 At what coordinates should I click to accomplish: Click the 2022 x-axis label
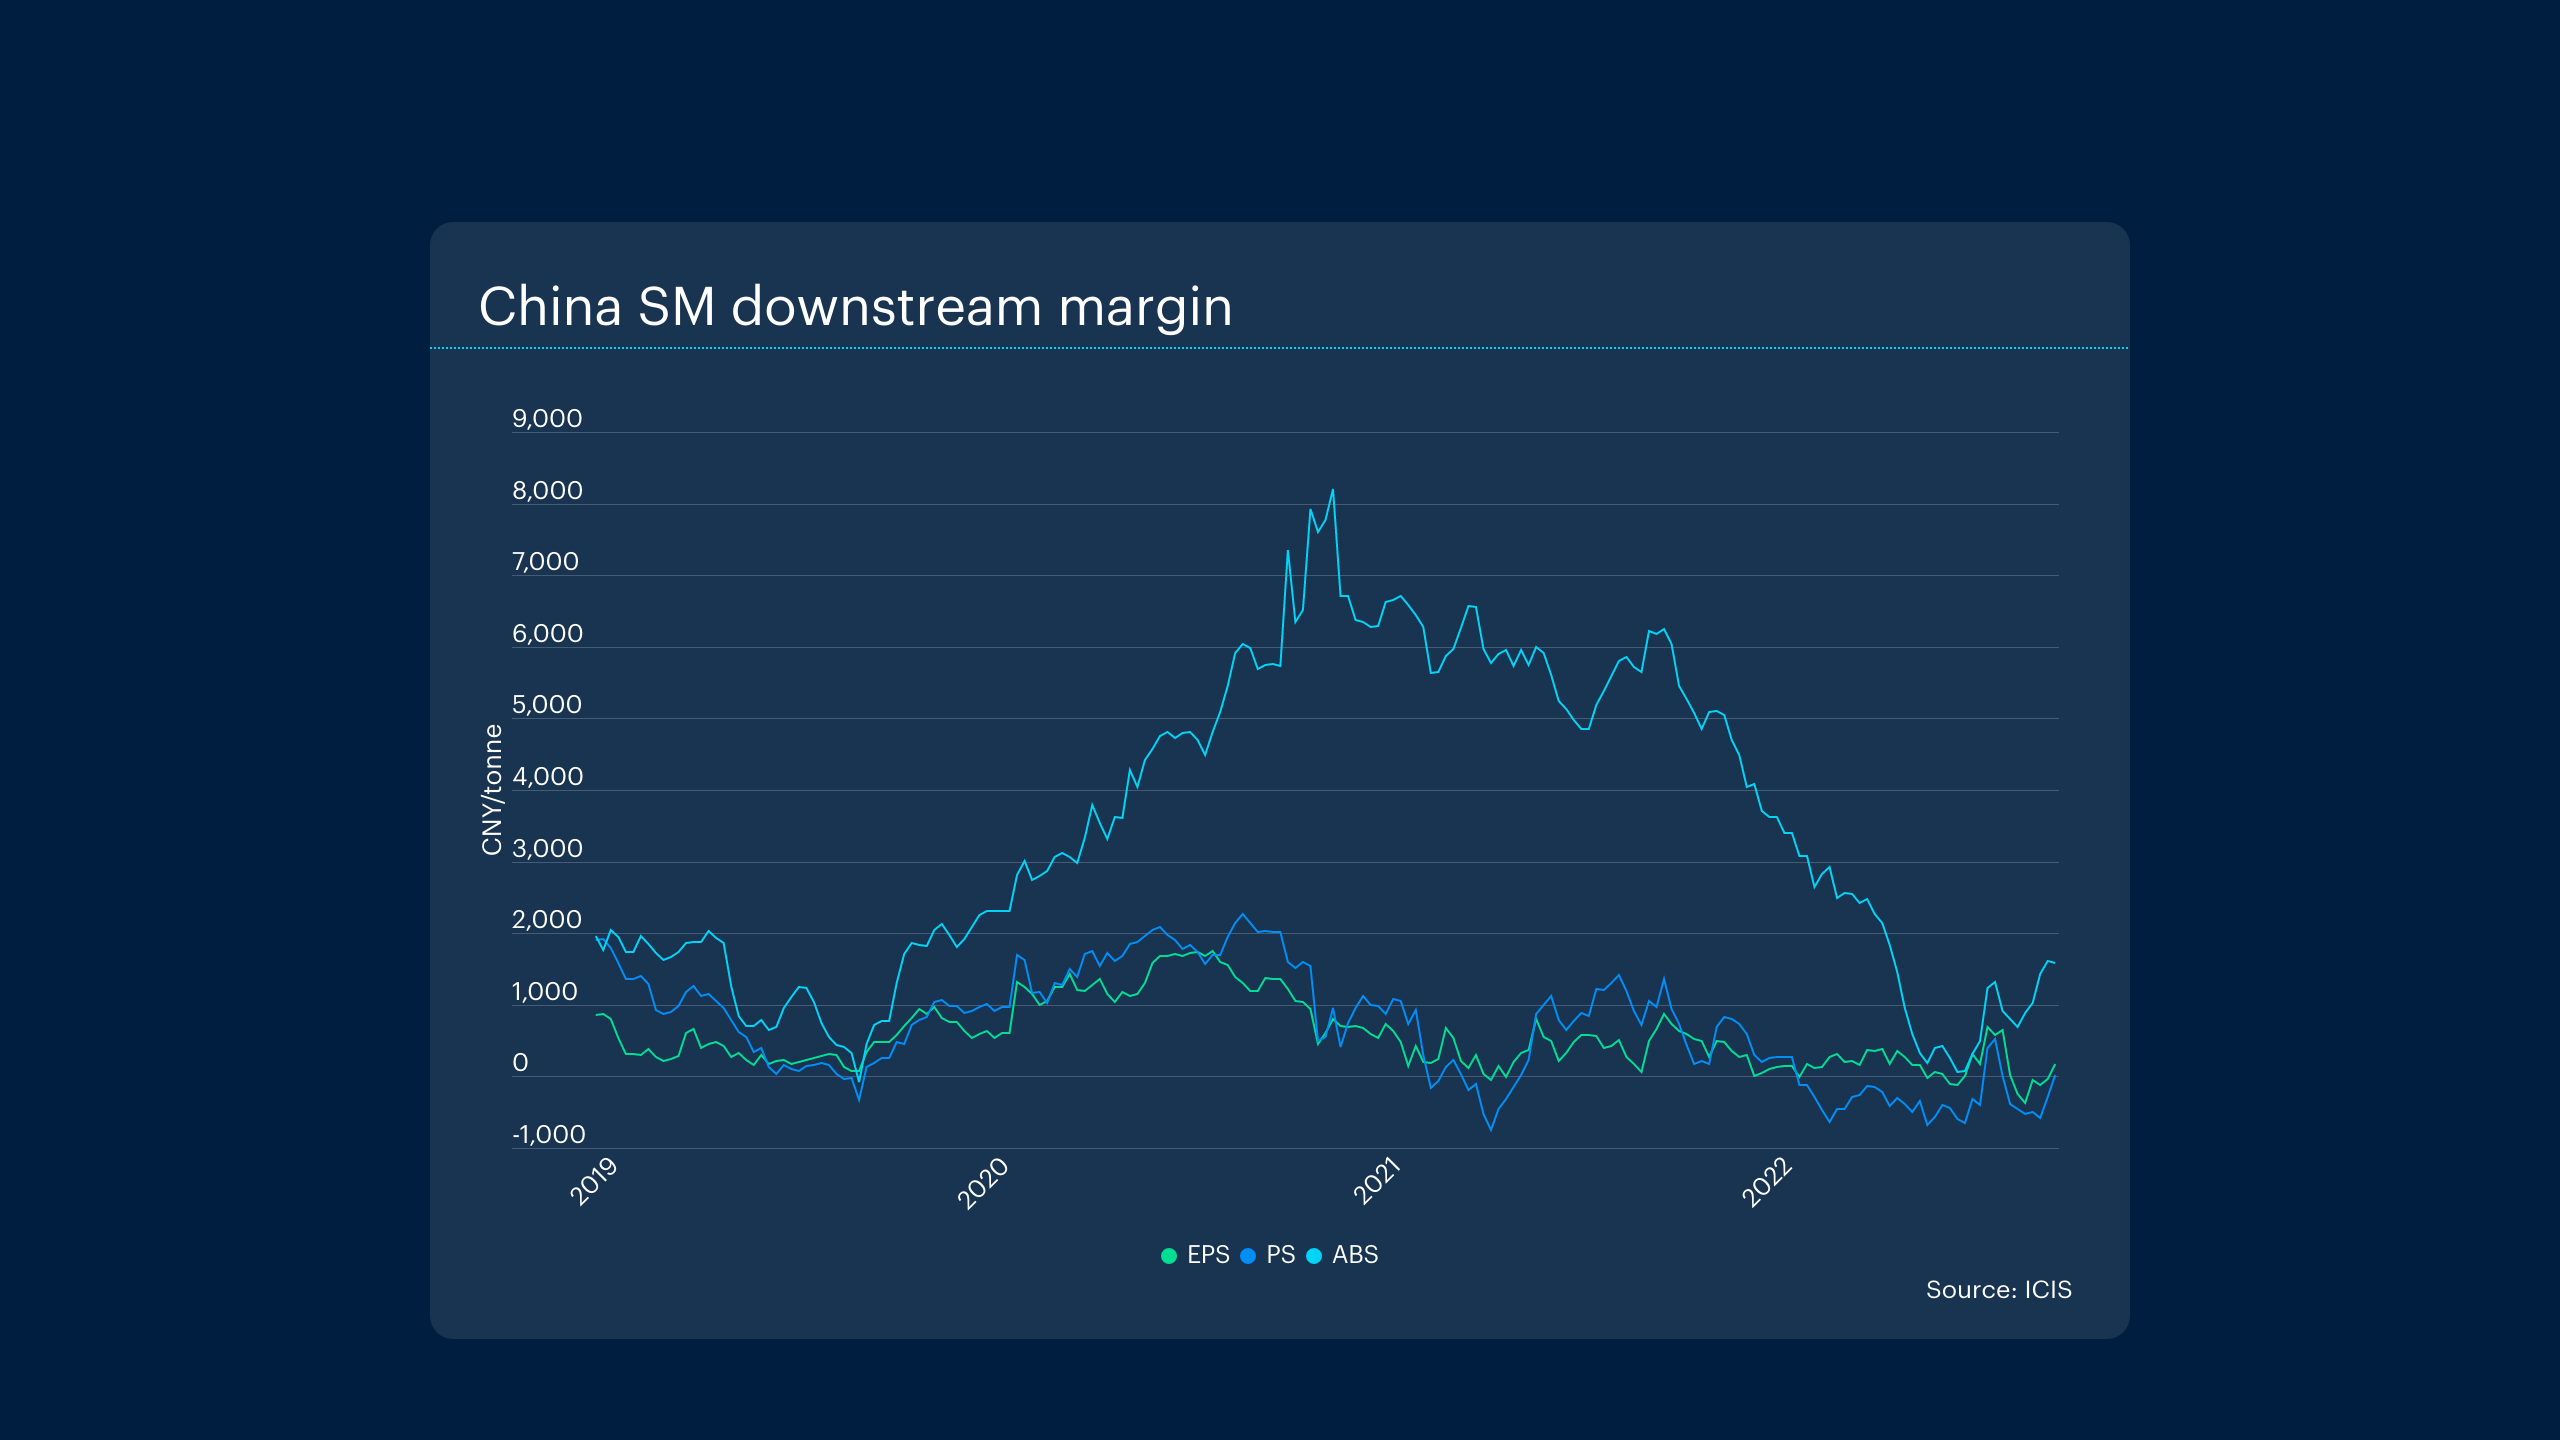pos(1767,1184)
